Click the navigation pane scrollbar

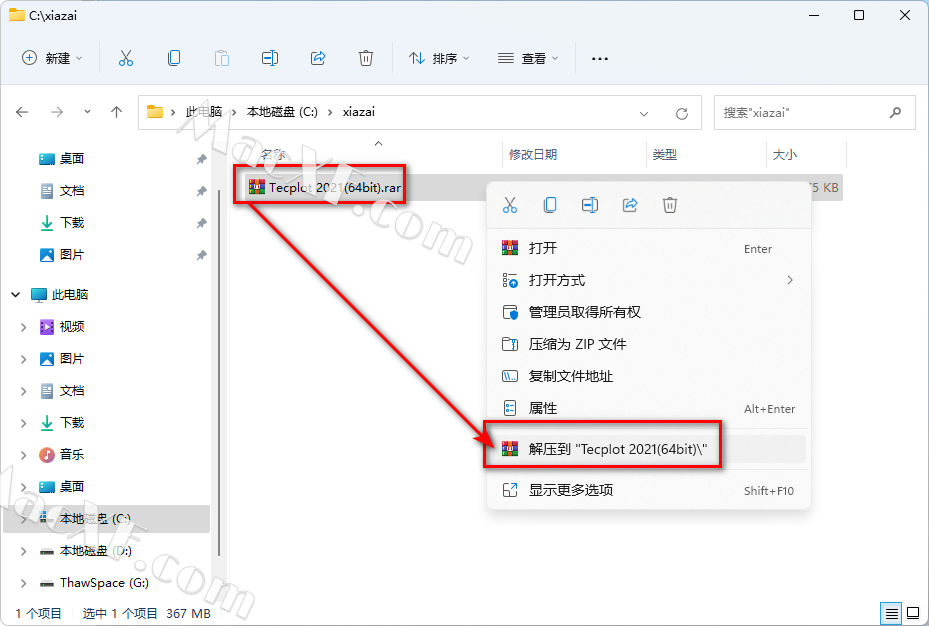click(219, 373)
